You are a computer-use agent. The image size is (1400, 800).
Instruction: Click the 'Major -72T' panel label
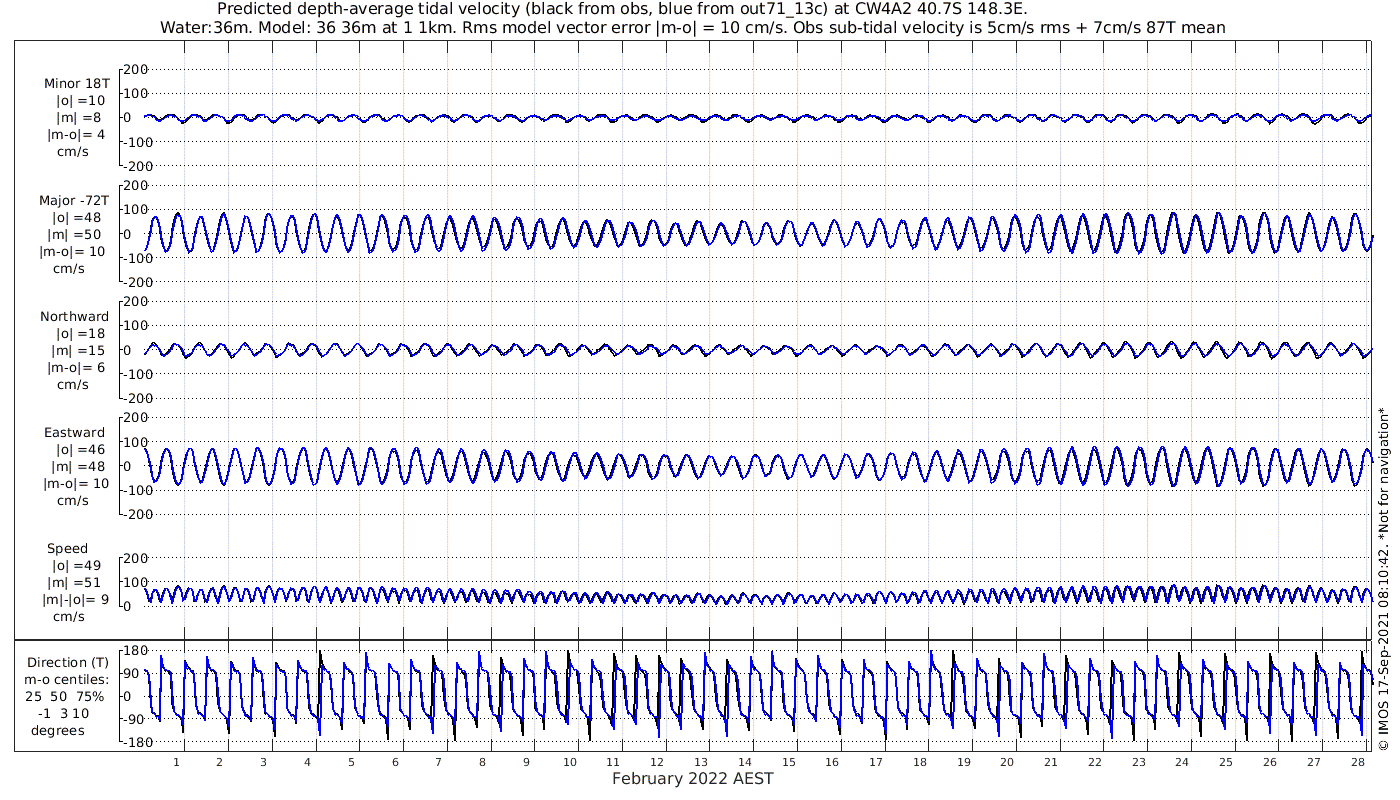(75, 200)
